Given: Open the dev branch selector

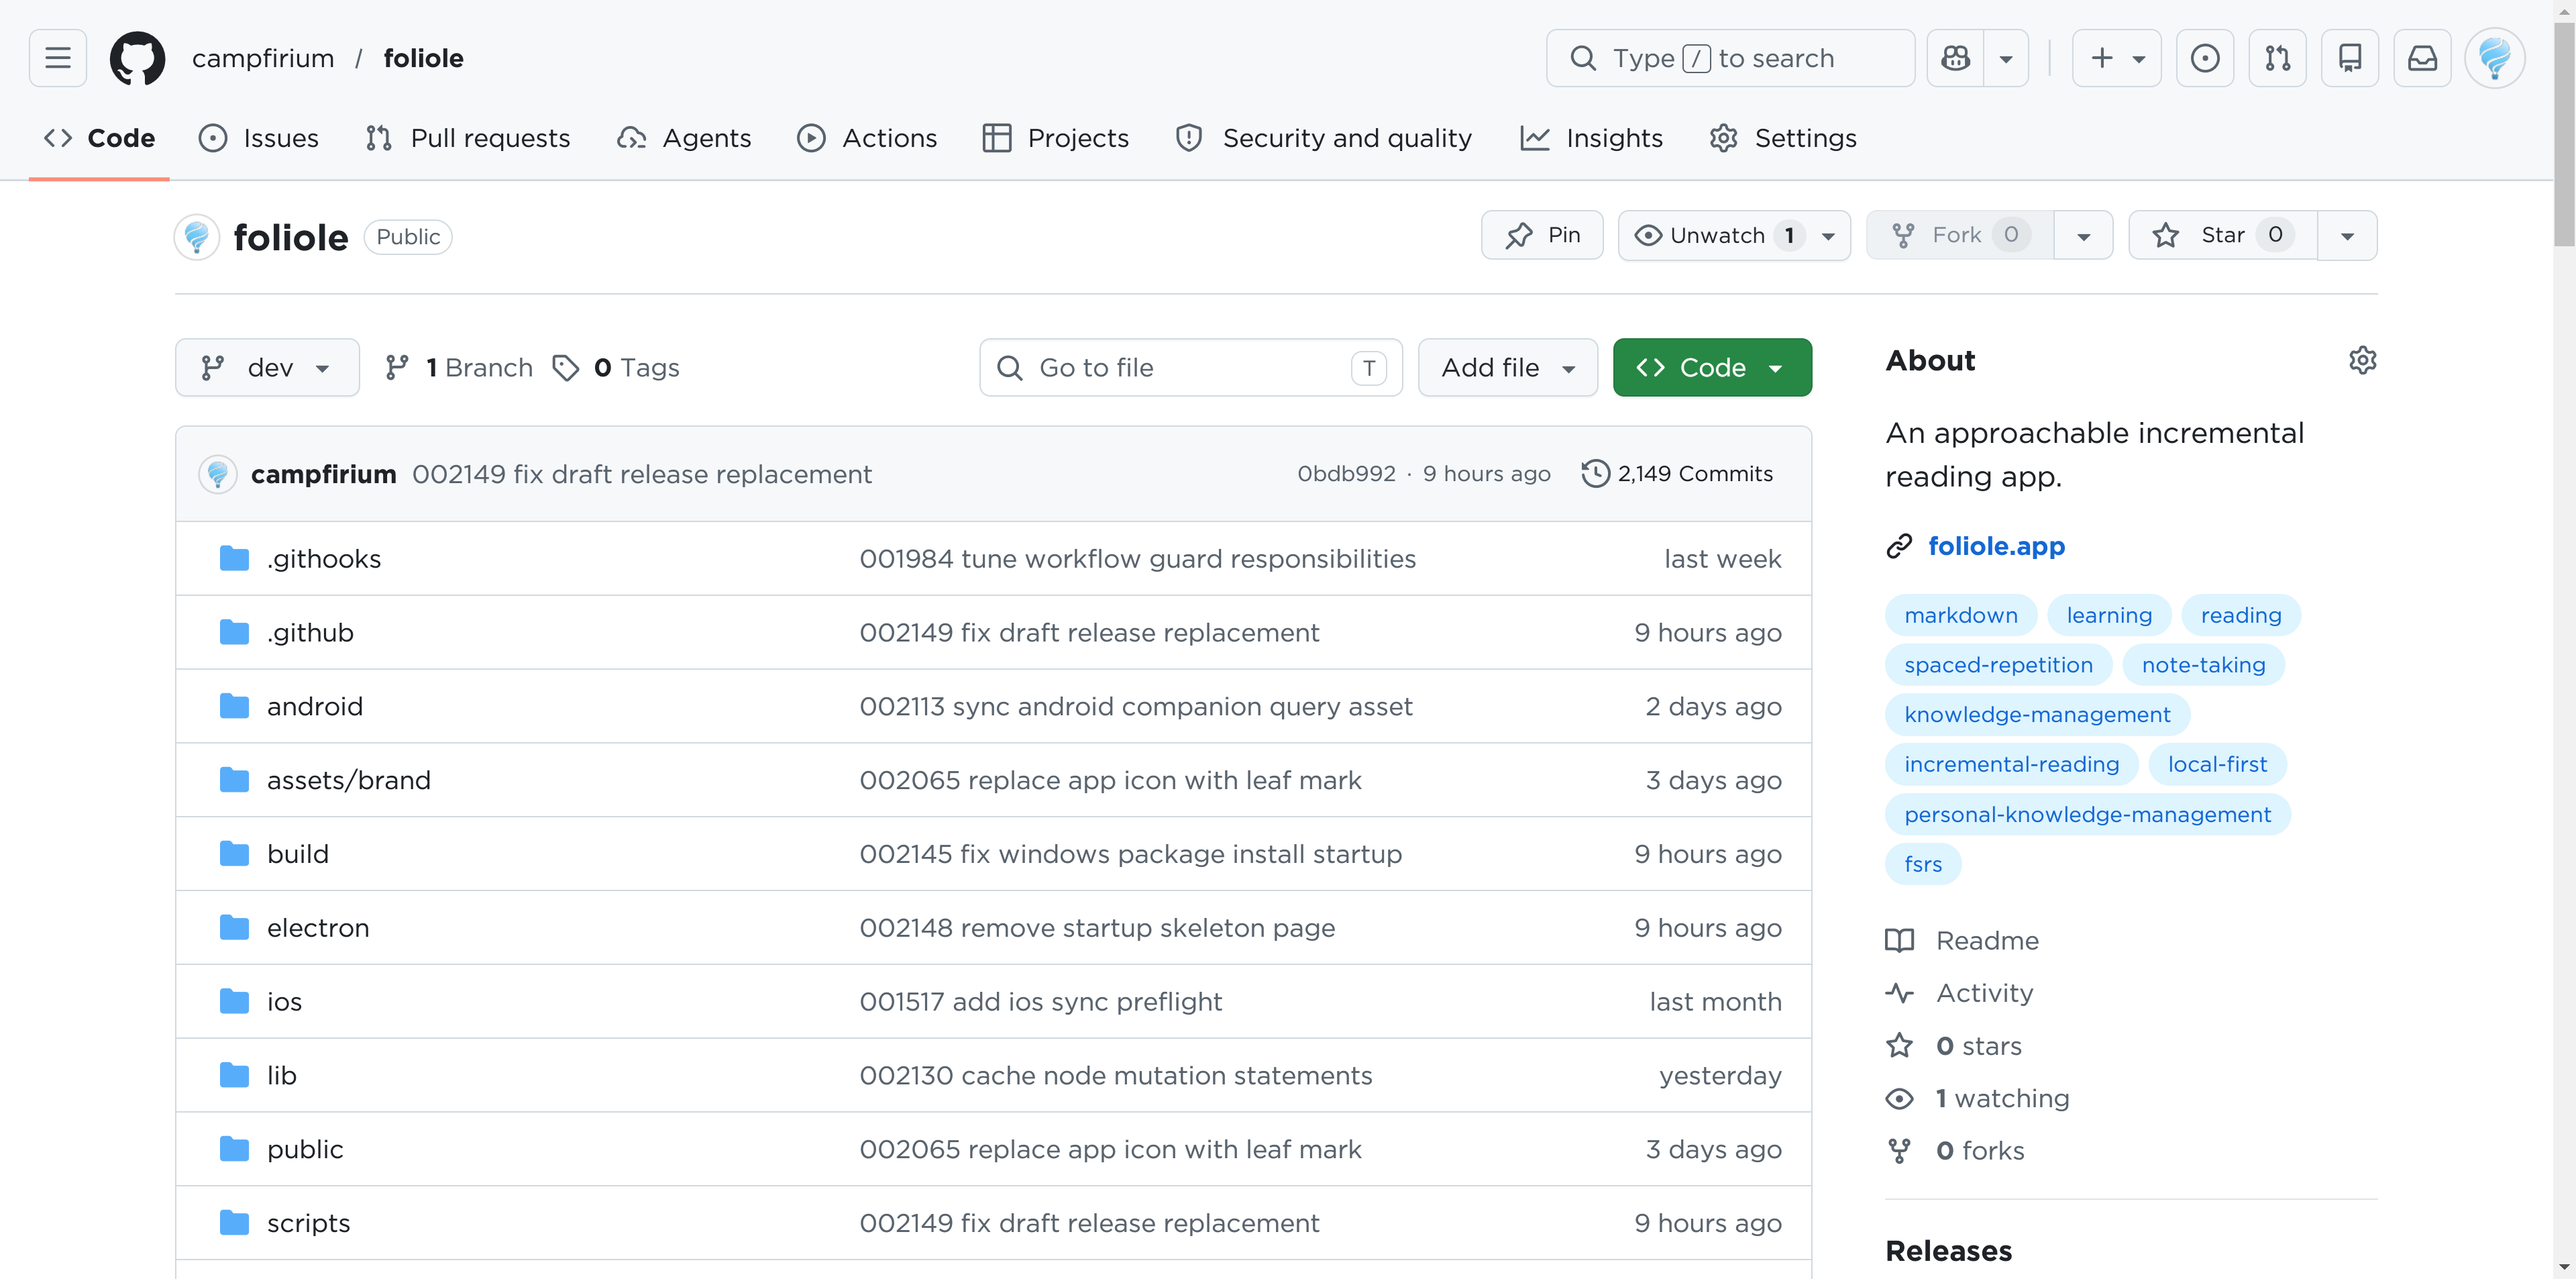Looking at the screenshot, I should pyautogui.click(x=267, y=367).
